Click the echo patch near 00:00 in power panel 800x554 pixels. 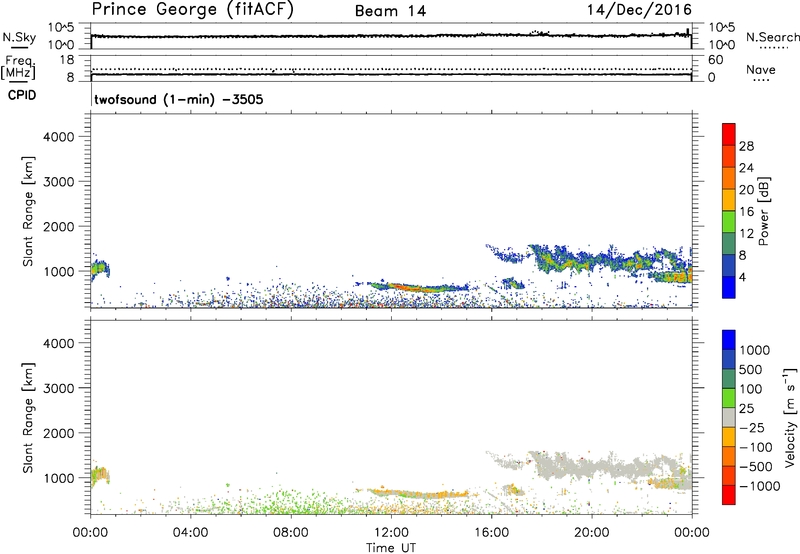[x=100, y=268]
